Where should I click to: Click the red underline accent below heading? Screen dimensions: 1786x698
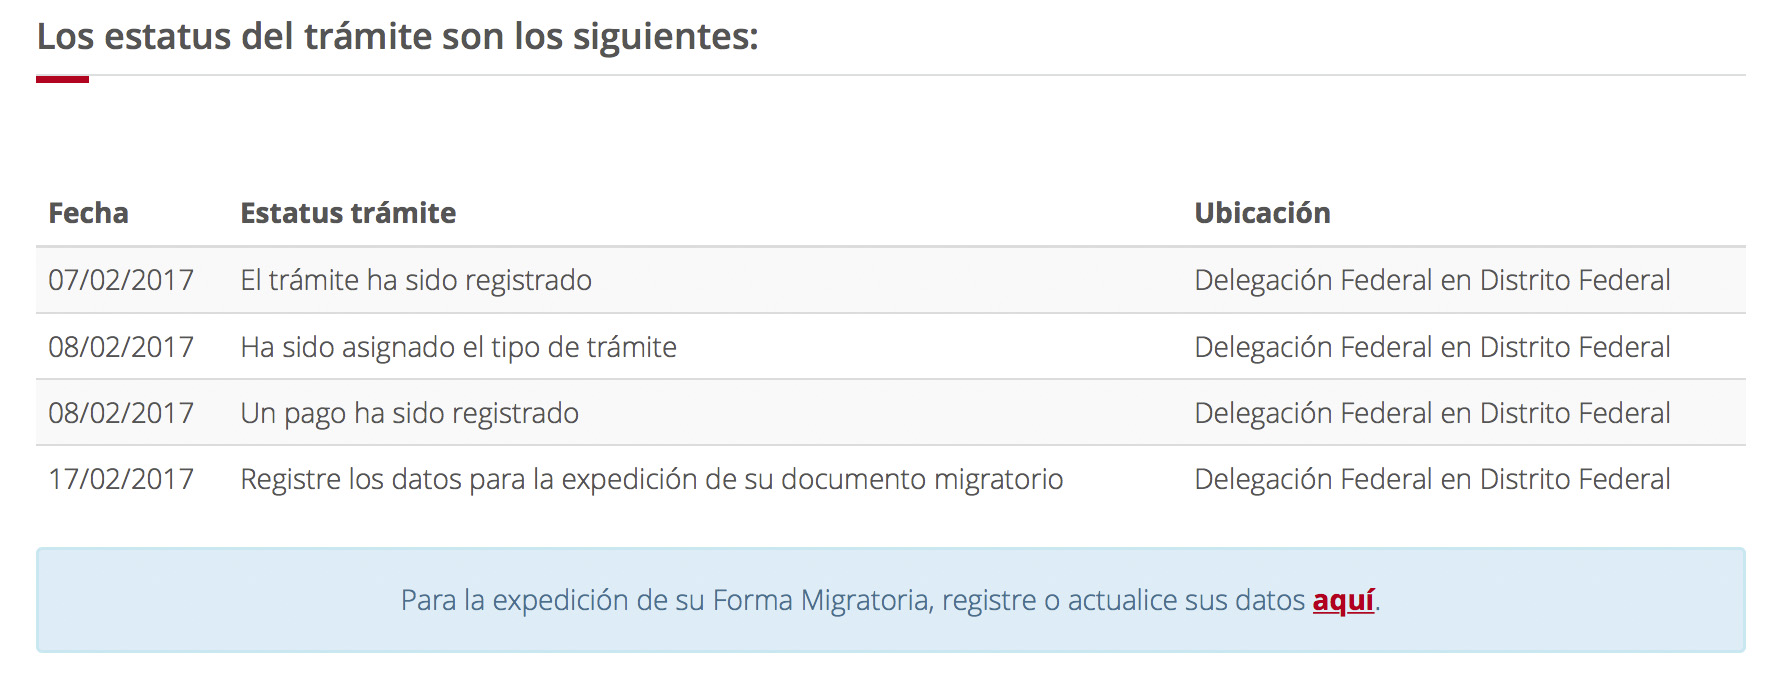(x=62, y=79)
